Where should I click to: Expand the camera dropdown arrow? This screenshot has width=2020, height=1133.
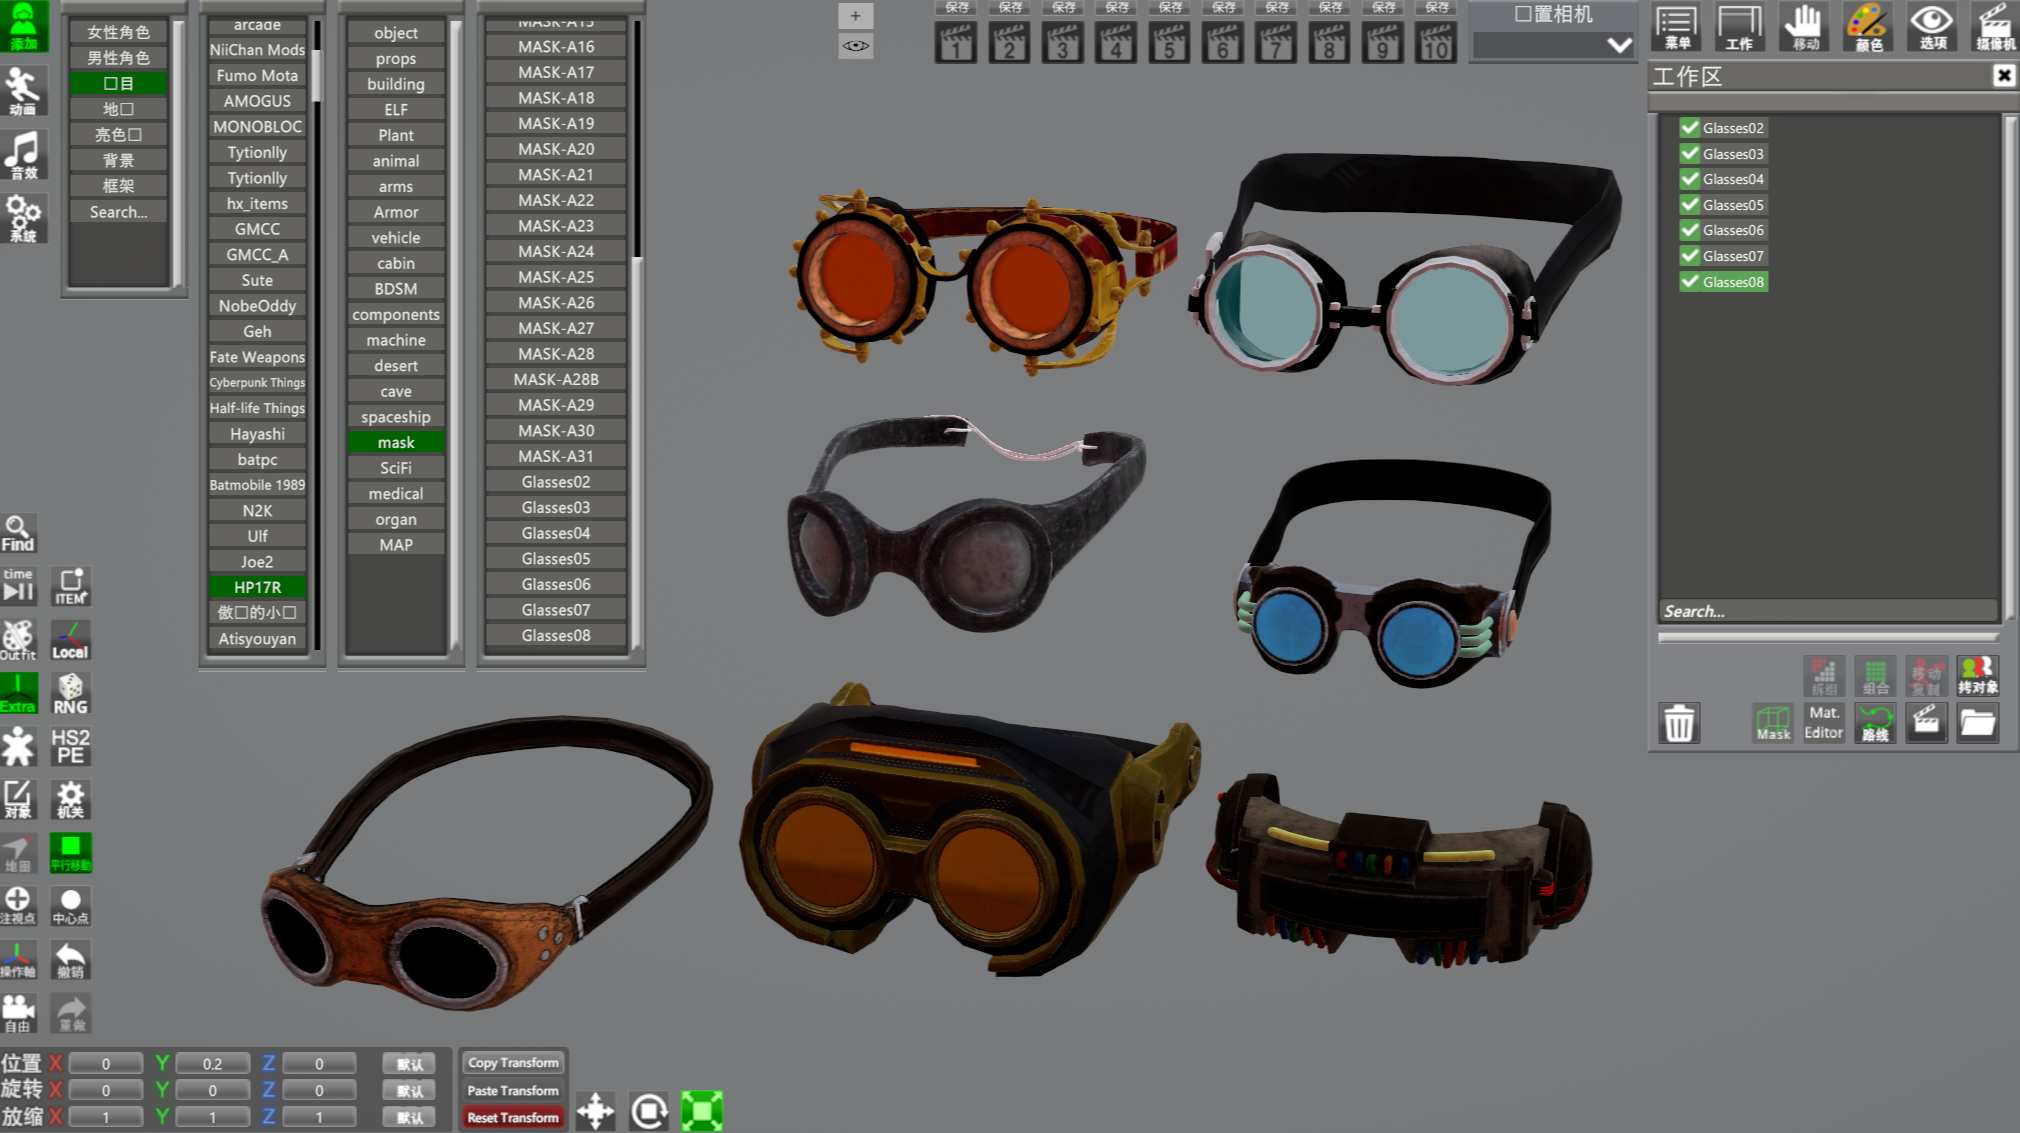click(x=1619, y=45)
